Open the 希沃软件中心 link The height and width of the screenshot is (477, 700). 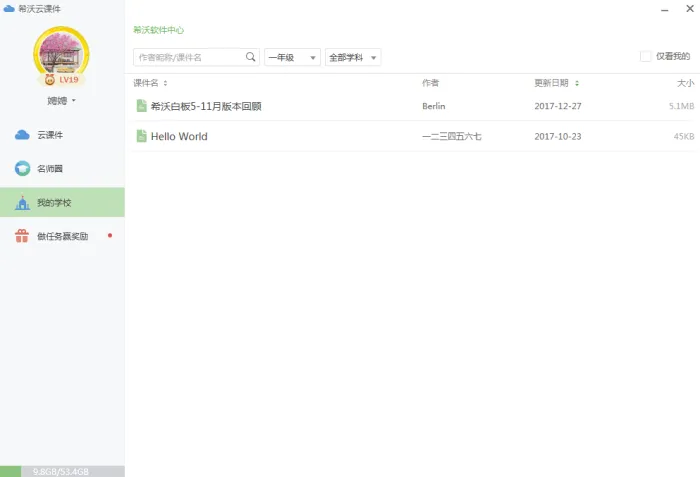158,31
